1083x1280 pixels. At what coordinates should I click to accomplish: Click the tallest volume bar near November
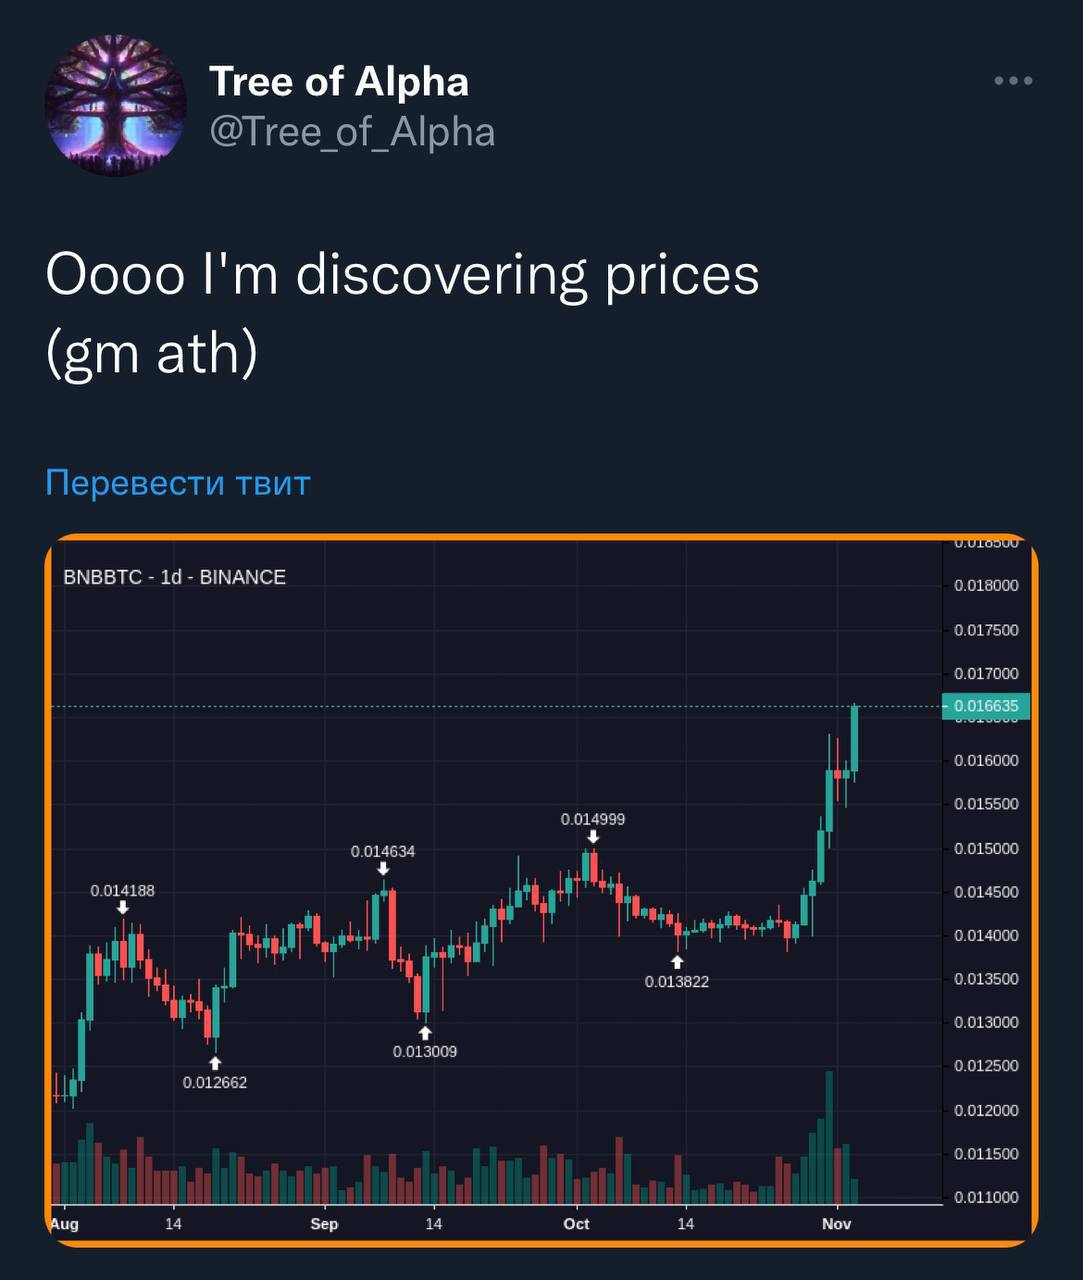tap(829, 1137)
